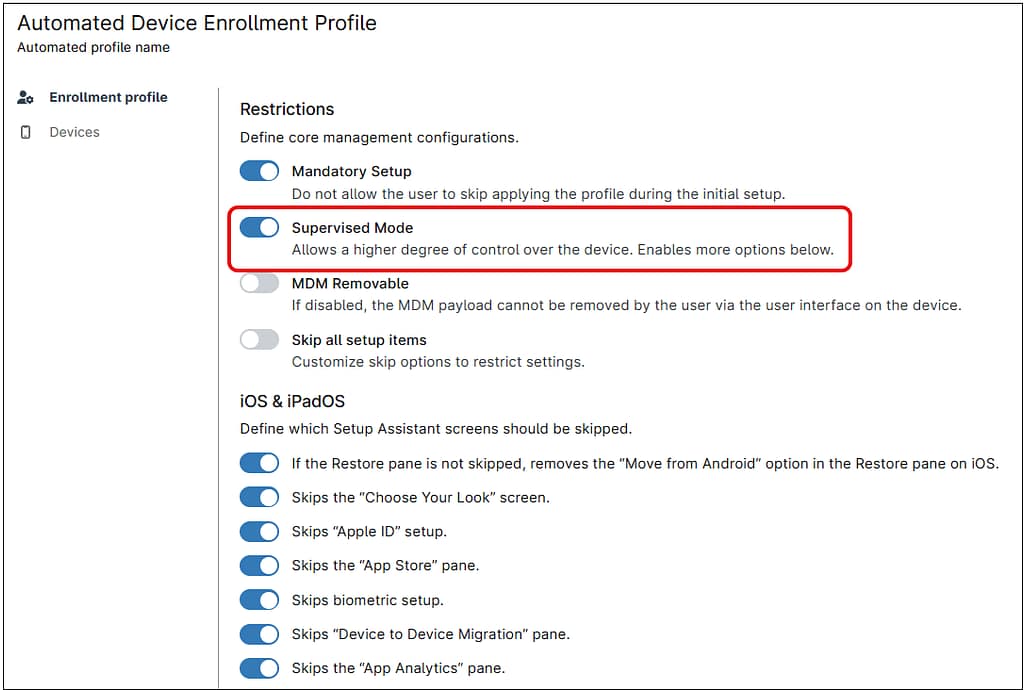Click the Devices phone icon

pos(26,132)
